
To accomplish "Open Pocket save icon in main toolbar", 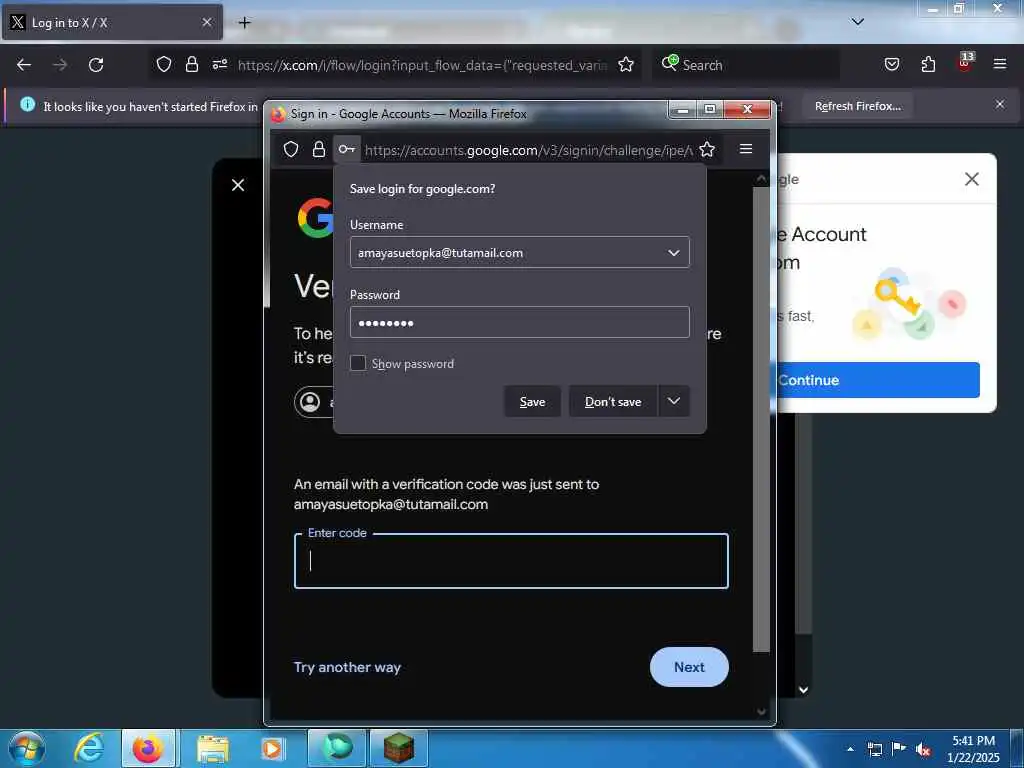I will (x=892, y=64).
